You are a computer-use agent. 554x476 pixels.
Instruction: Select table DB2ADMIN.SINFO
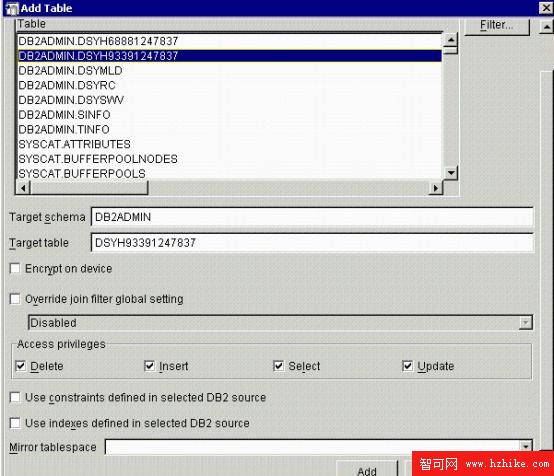(x=229, y=114)
